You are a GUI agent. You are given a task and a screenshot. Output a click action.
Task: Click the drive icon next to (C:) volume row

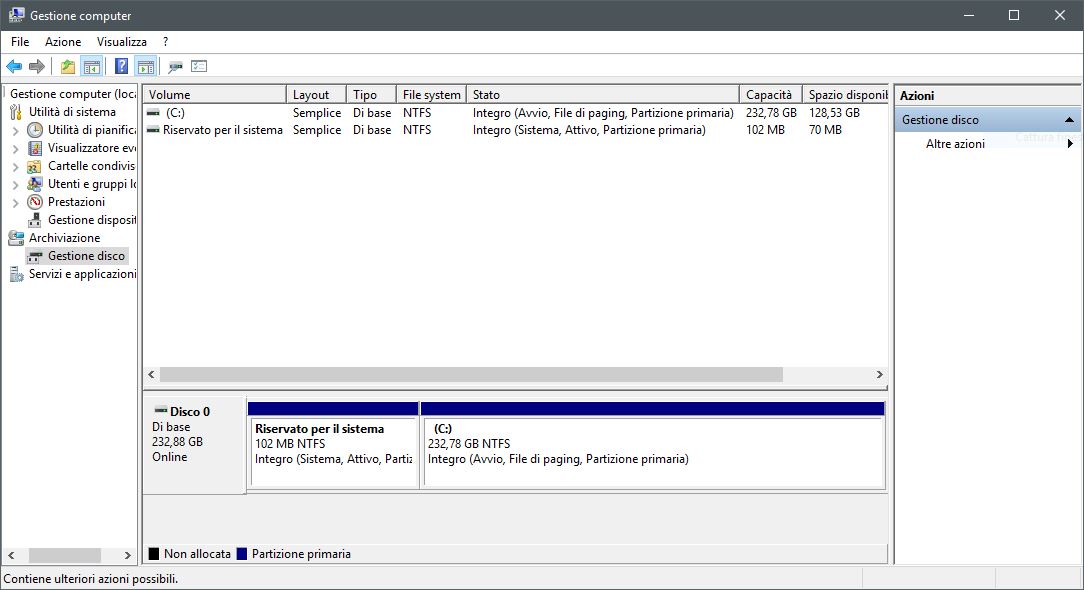[x=153, y=113]
